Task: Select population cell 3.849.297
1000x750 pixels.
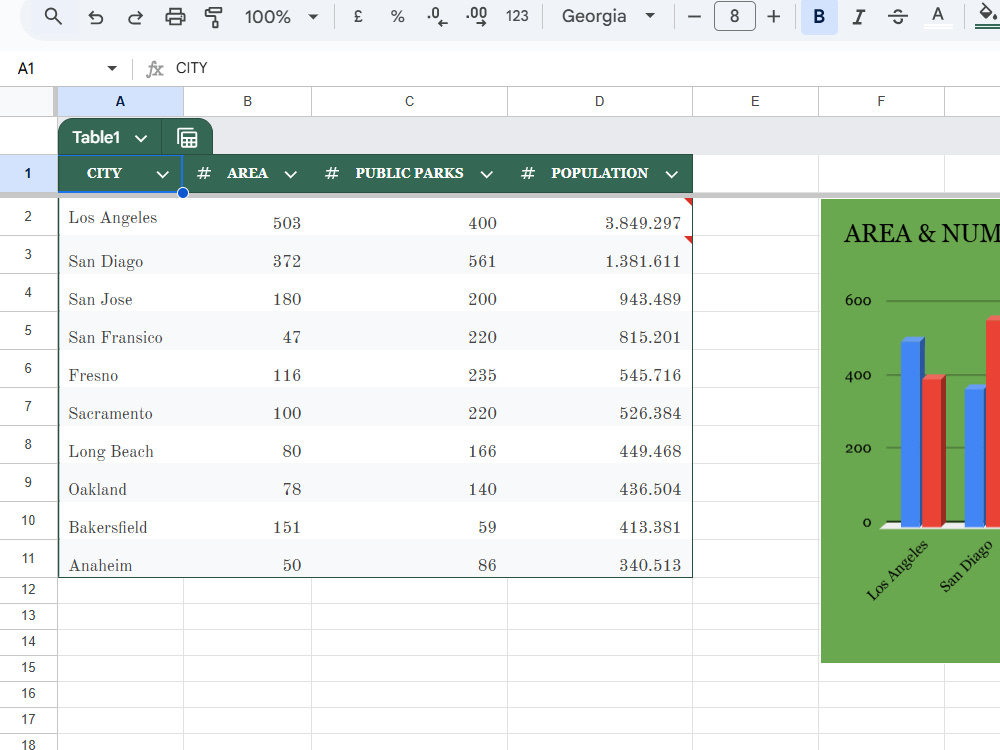Action: (600, 217)
